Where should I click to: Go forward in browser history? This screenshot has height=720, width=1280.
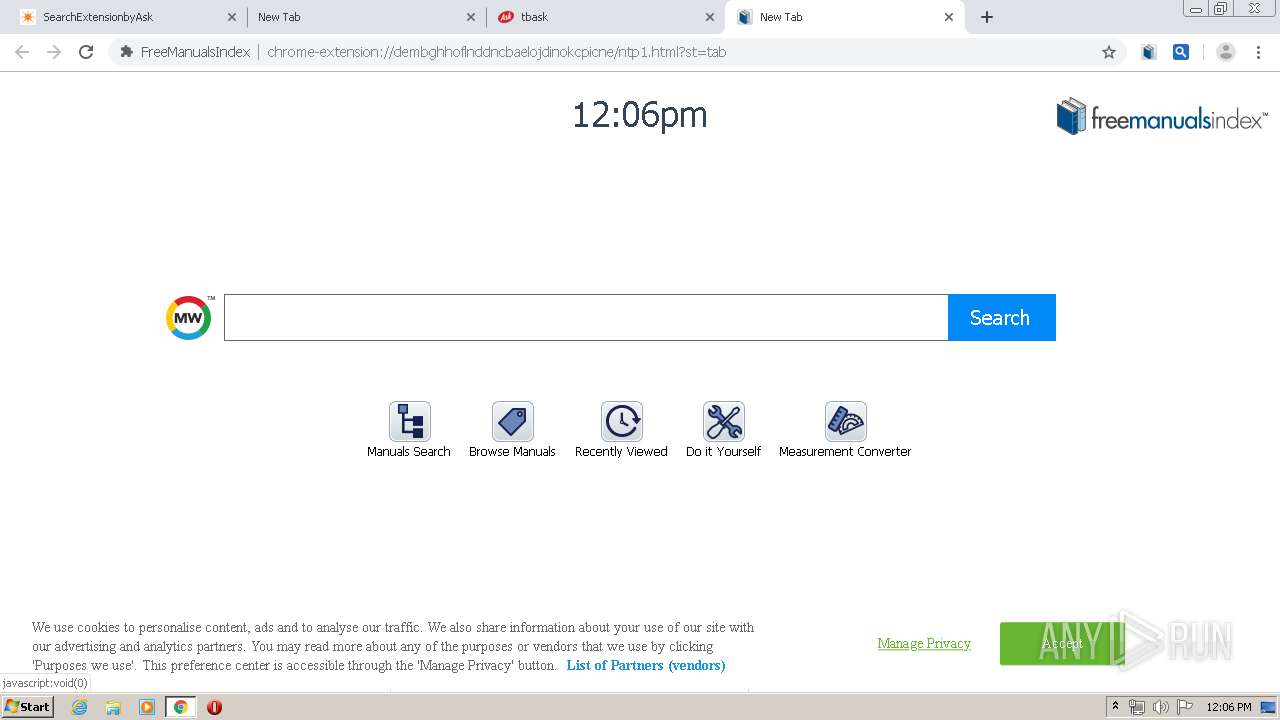(x=54, y=52)
